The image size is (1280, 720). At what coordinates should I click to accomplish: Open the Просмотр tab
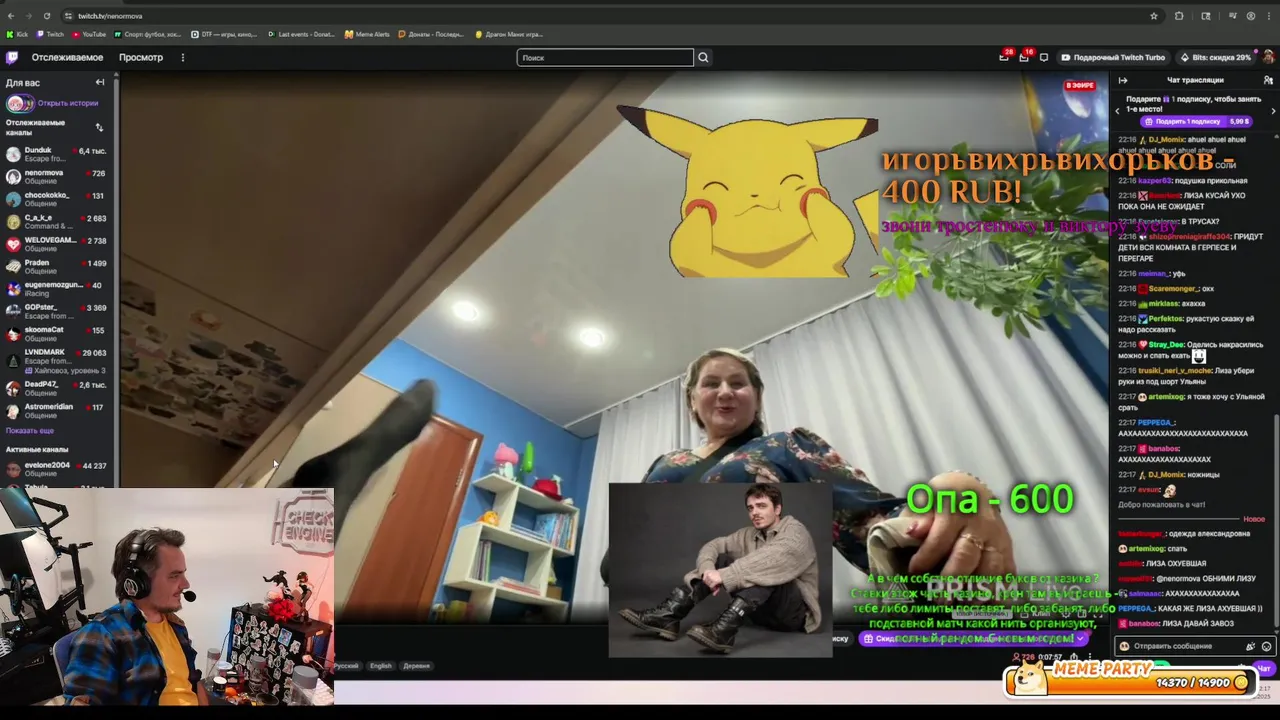141,57
